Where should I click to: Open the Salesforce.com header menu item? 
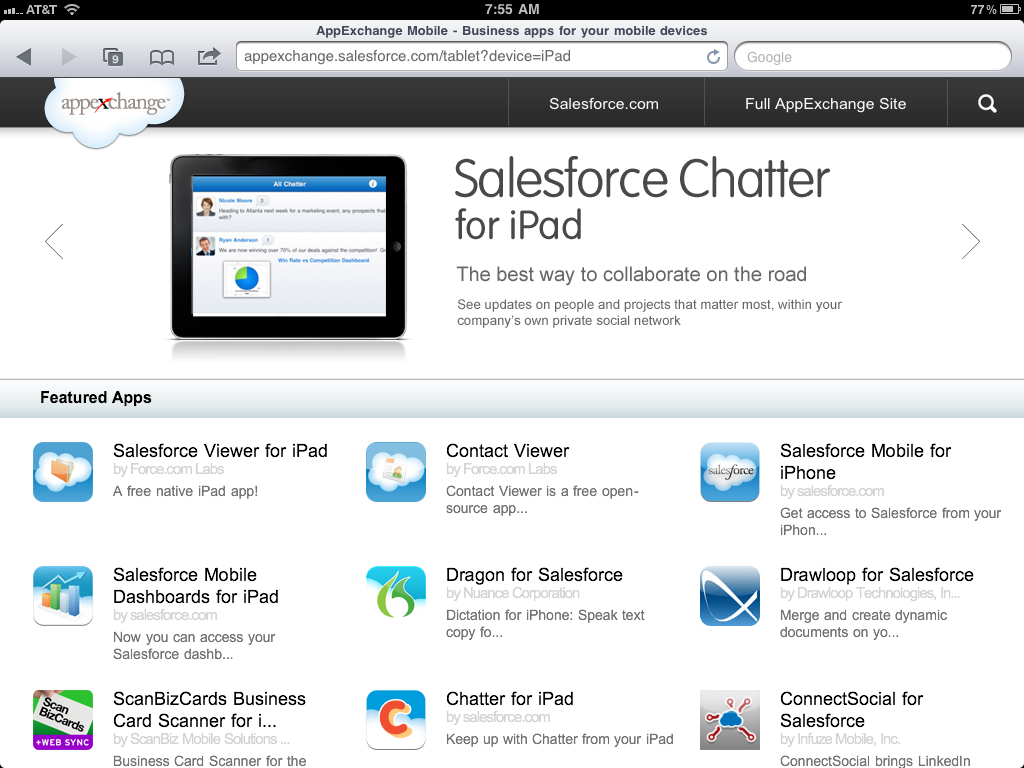click(604, 103)
